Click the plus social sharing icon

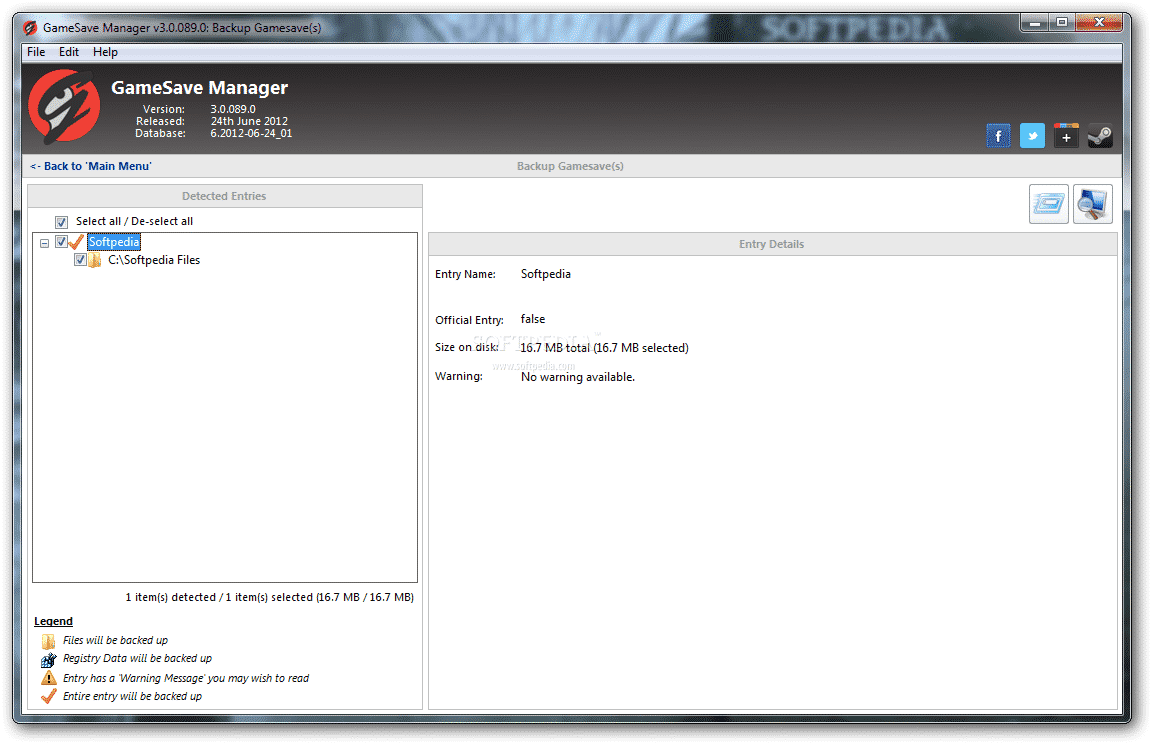[1066, 136]
